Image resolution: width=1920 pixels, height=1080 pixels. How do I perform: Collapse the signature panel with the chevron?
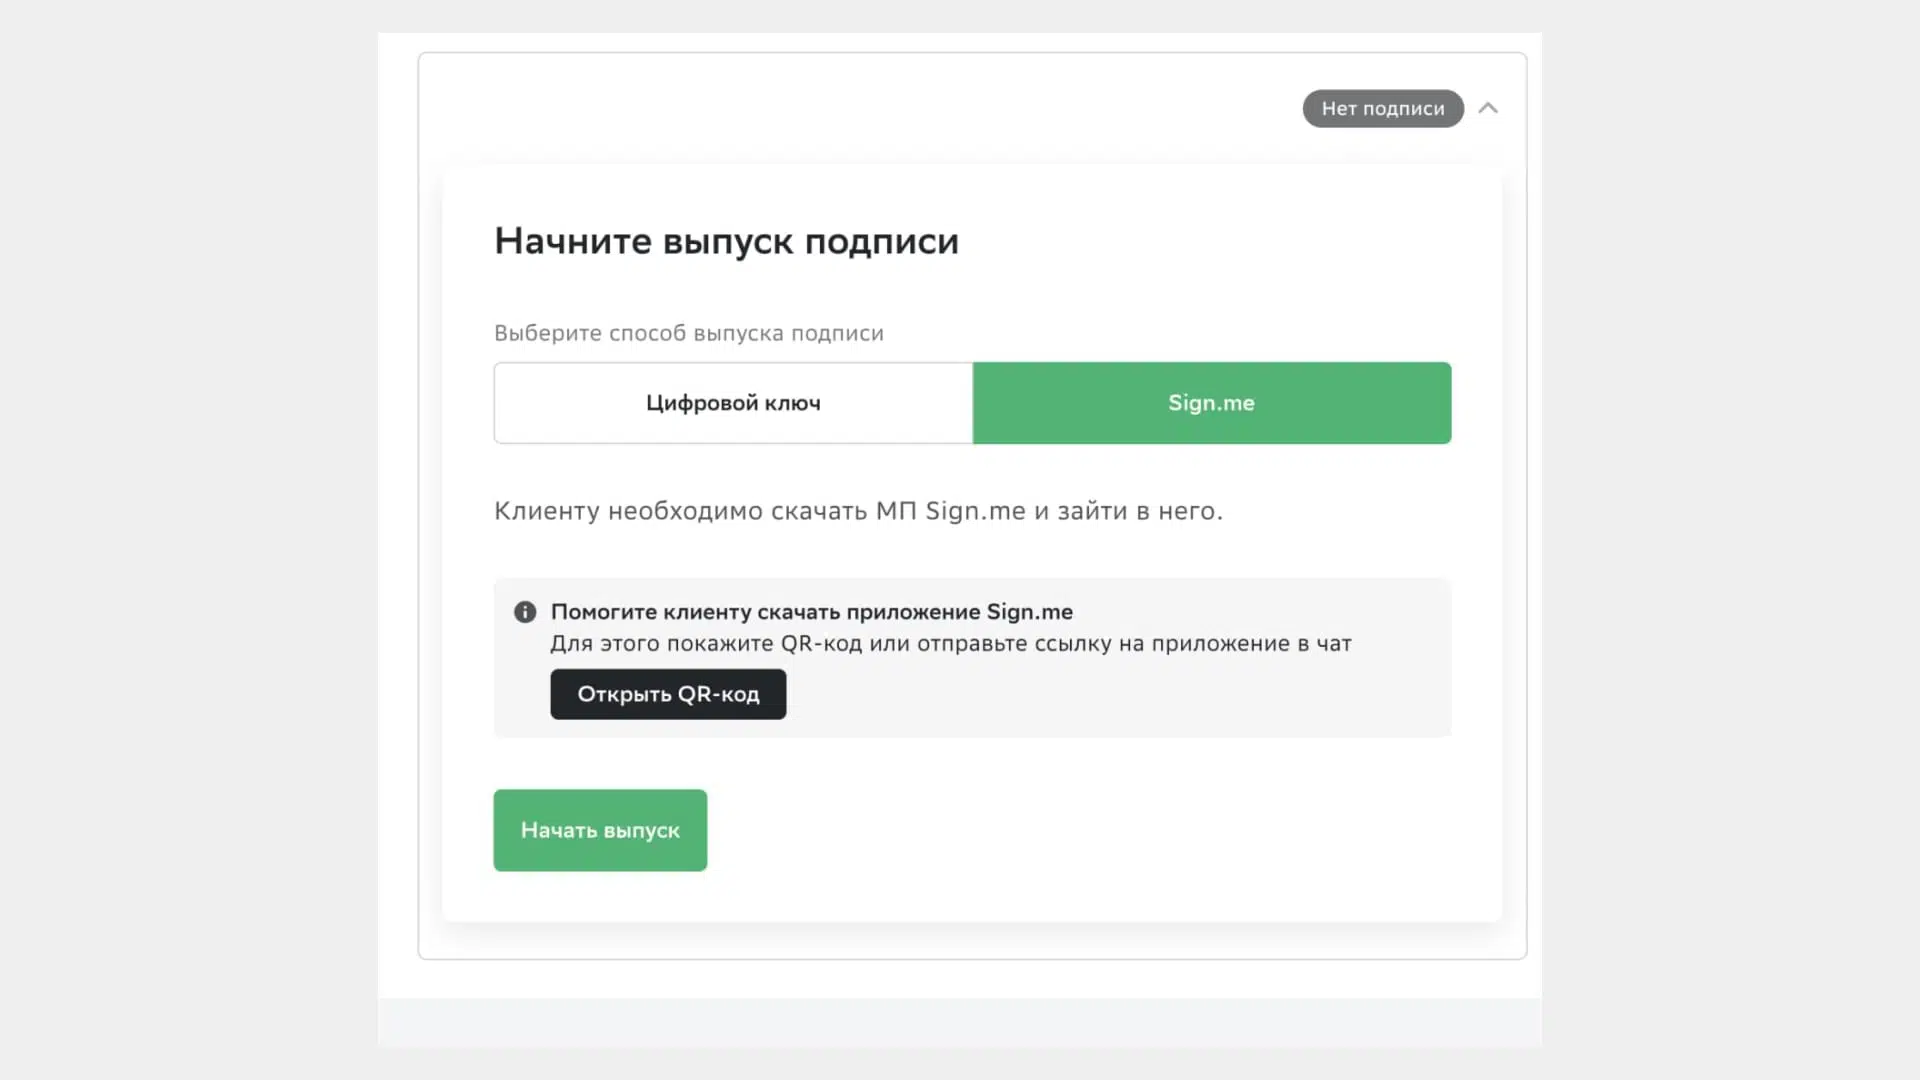[x=1488, y=108]
